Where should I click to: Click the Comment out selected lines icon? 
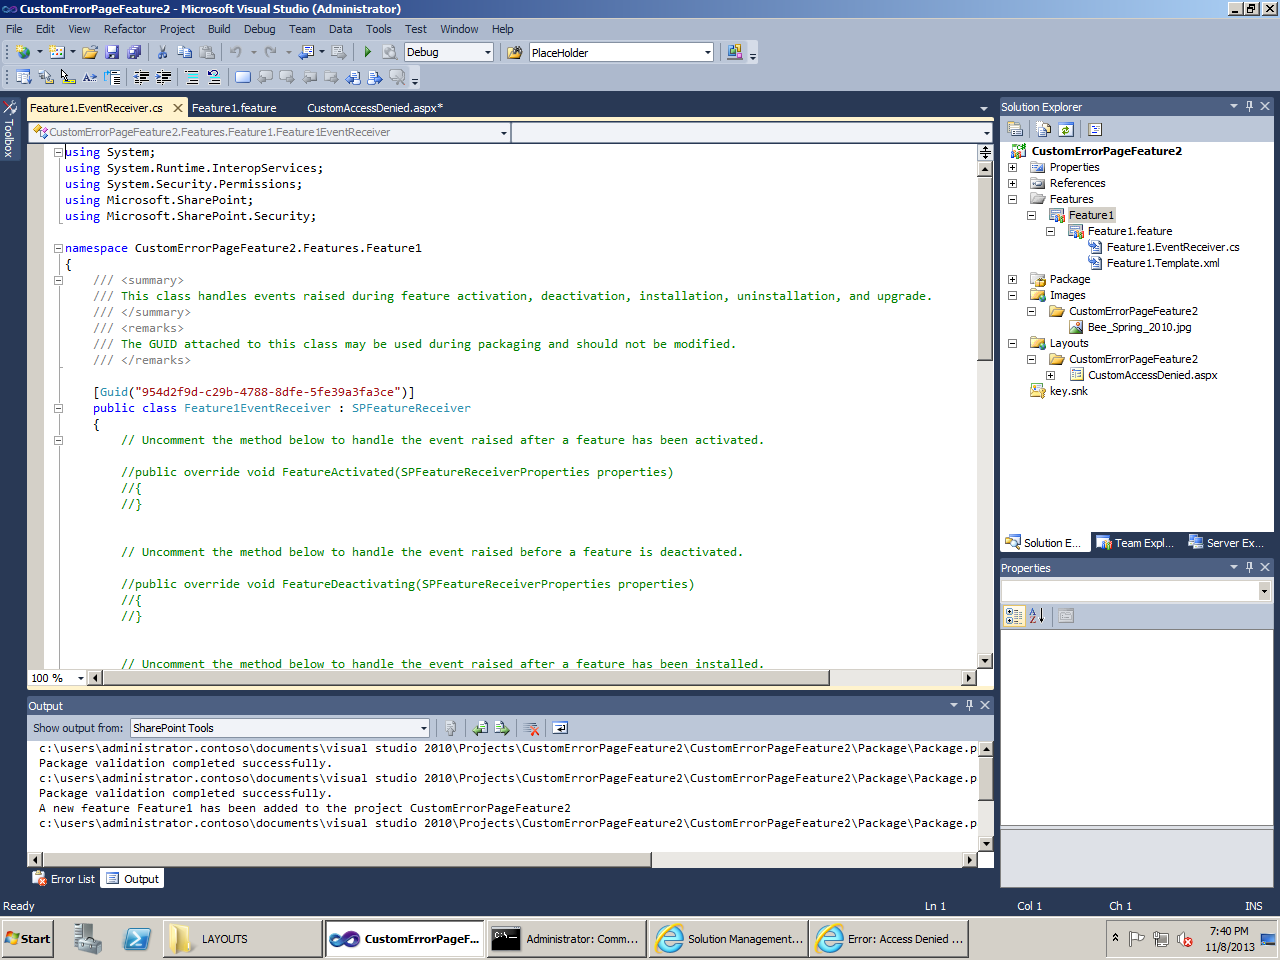192,77
